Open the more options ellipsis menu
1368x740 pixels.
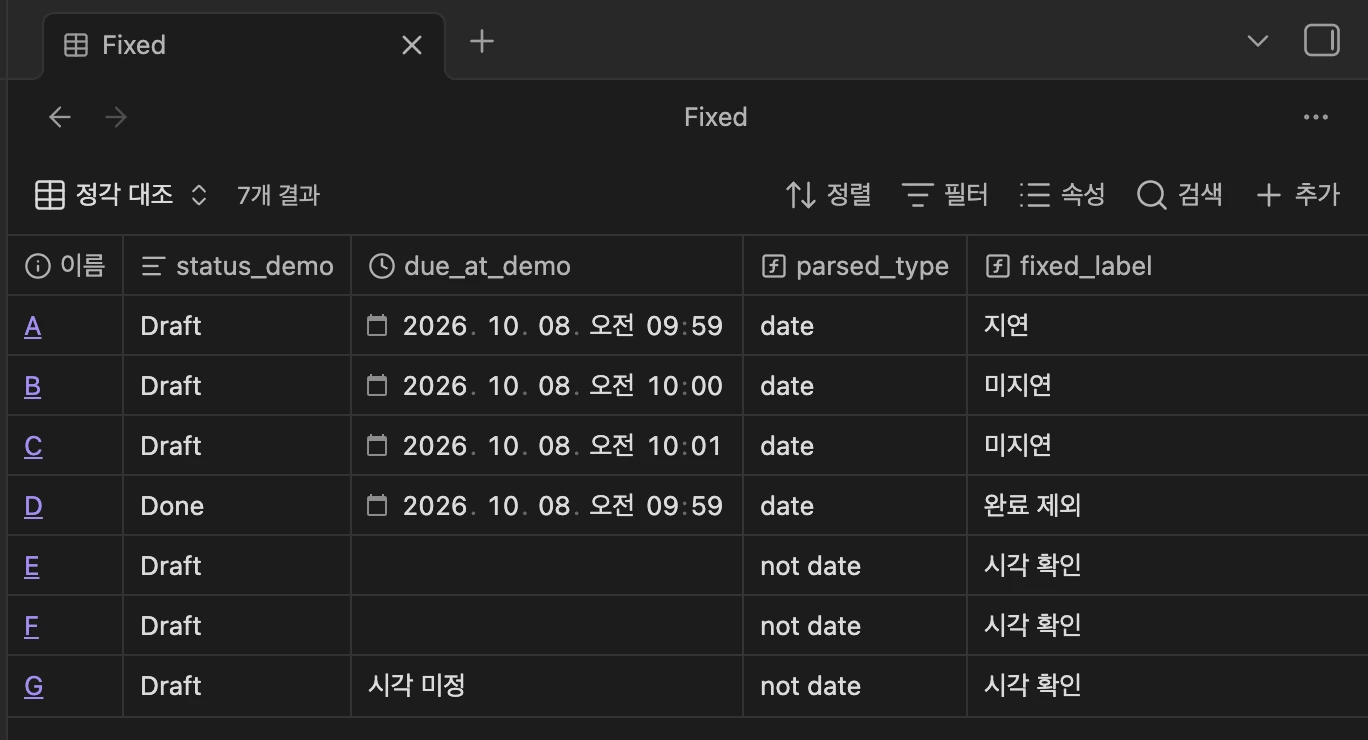pyautogui.click(x=1316, y=117)
